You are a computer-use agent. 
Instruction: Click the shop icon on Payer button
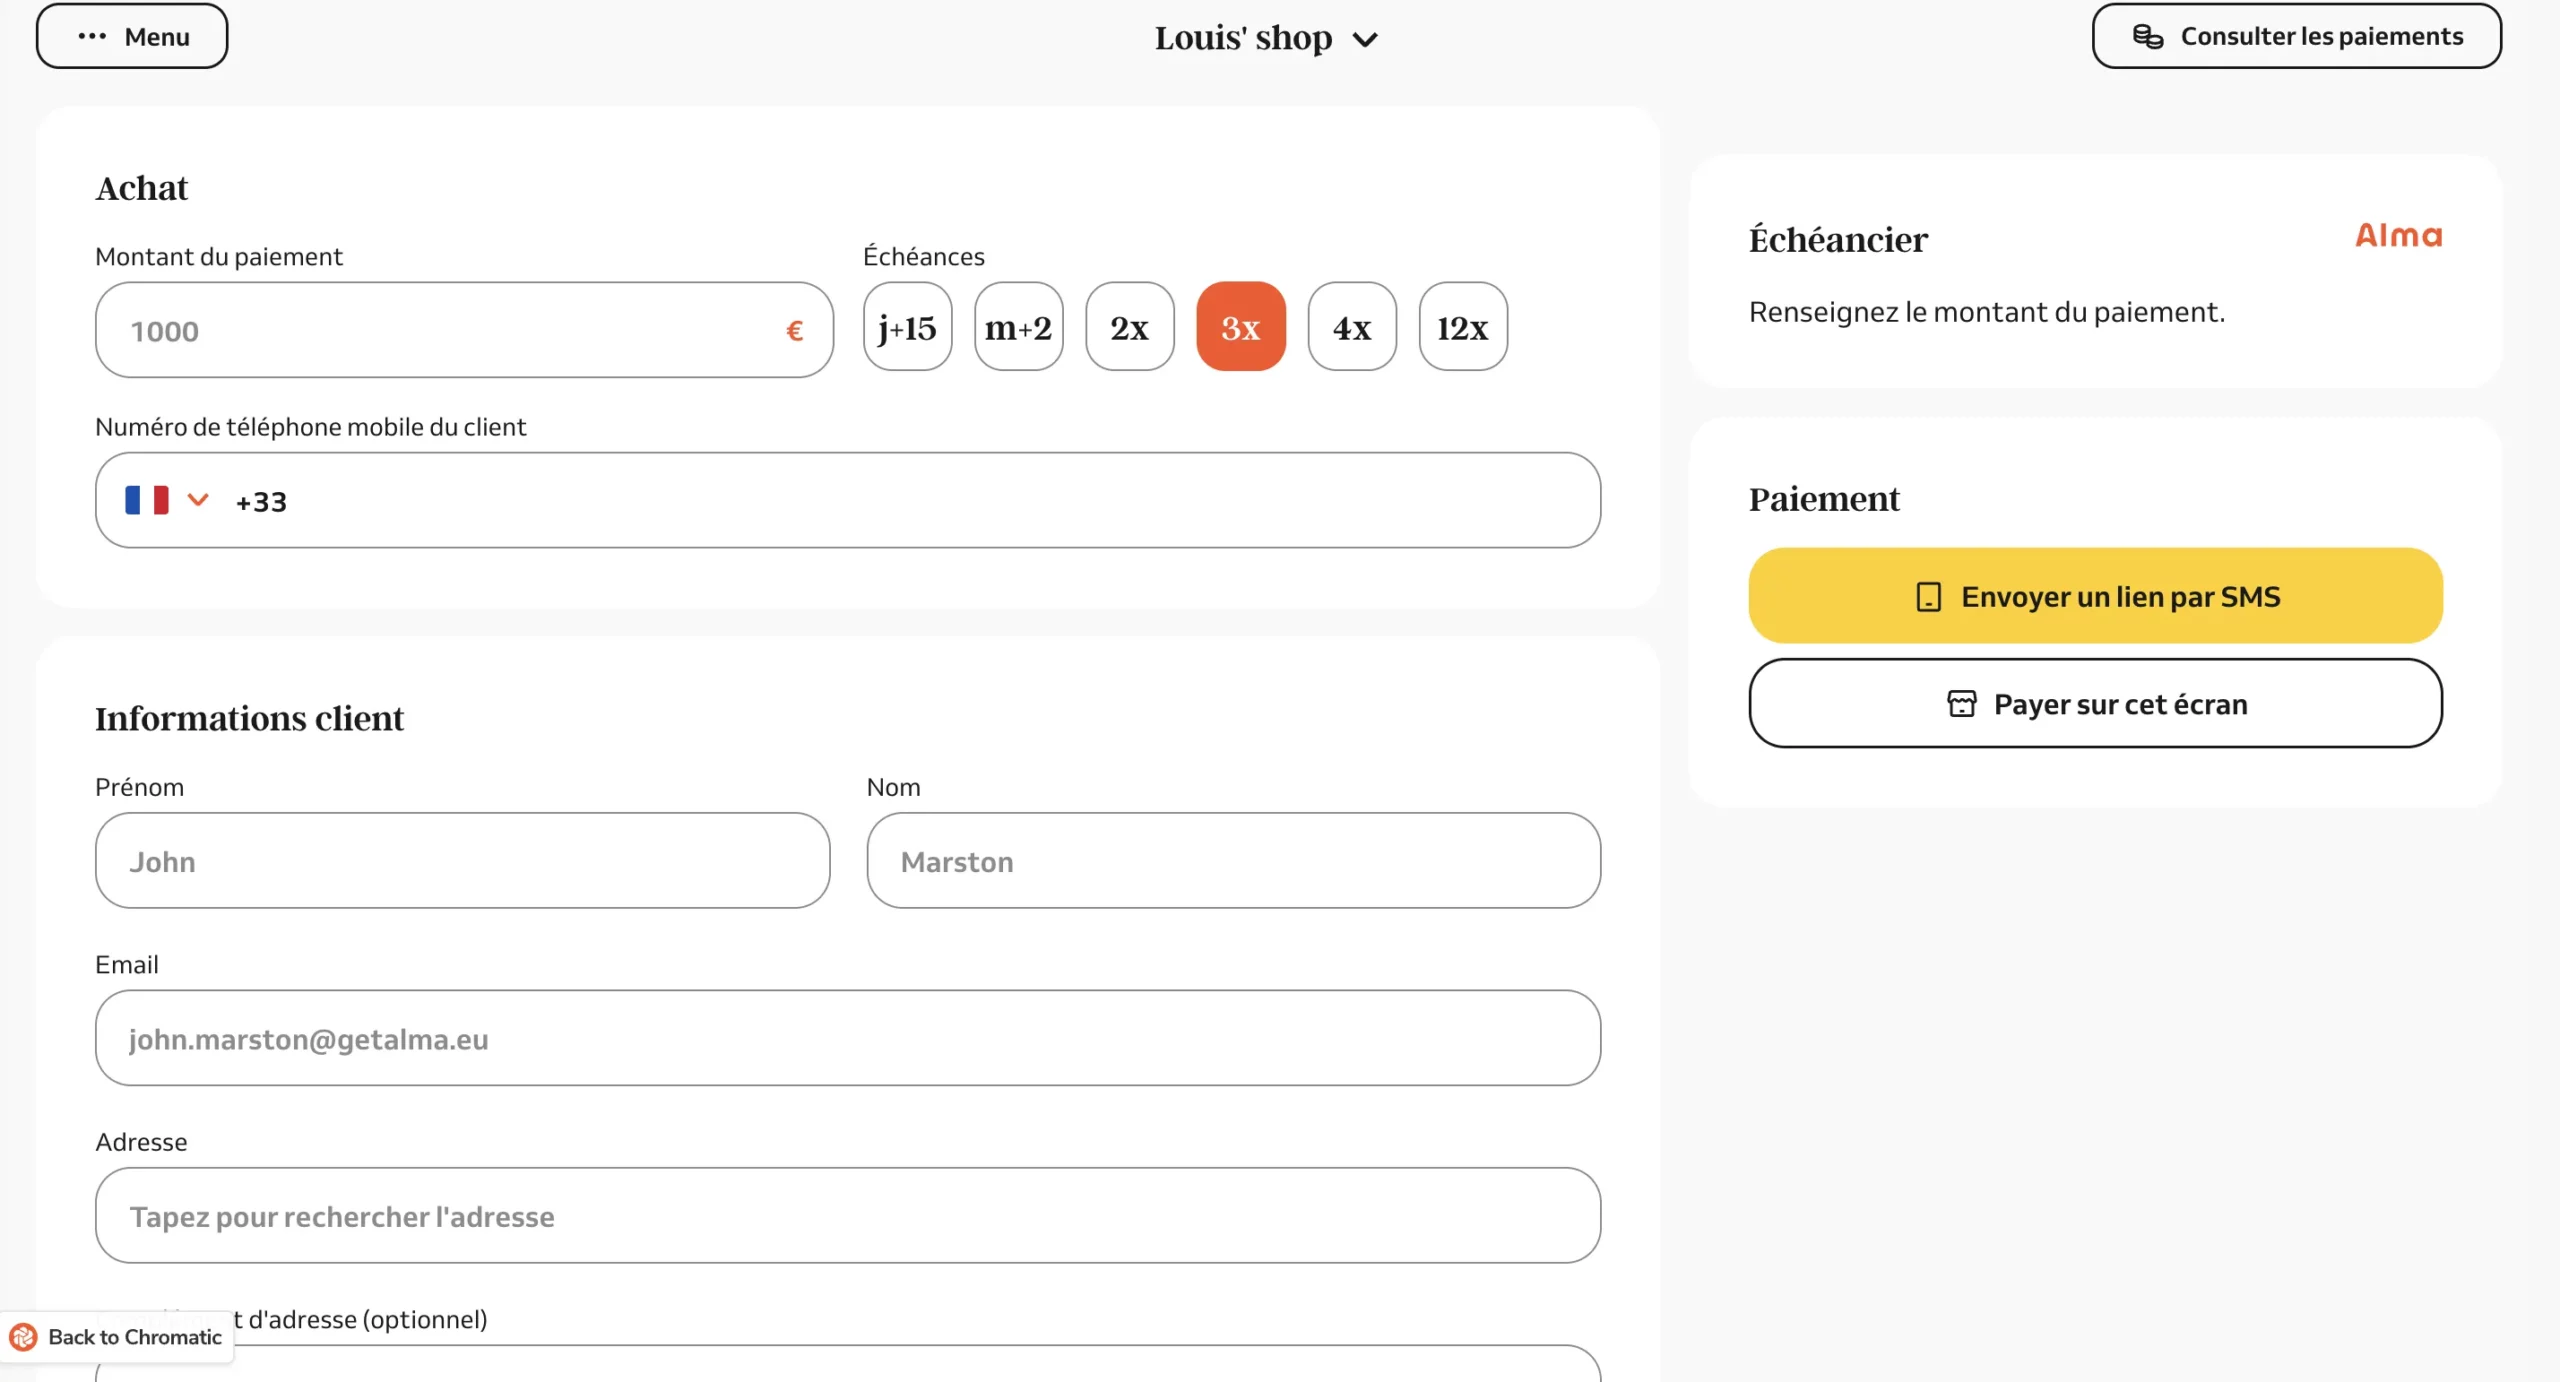(x=1961, y=704)
